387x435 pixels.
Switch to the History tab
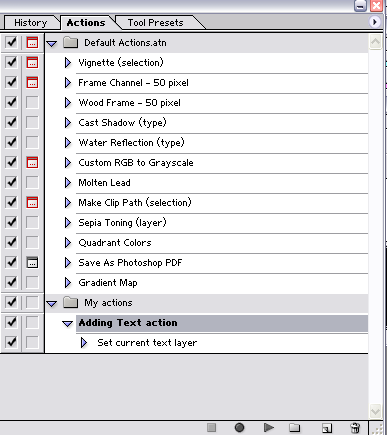click(31, 23)
